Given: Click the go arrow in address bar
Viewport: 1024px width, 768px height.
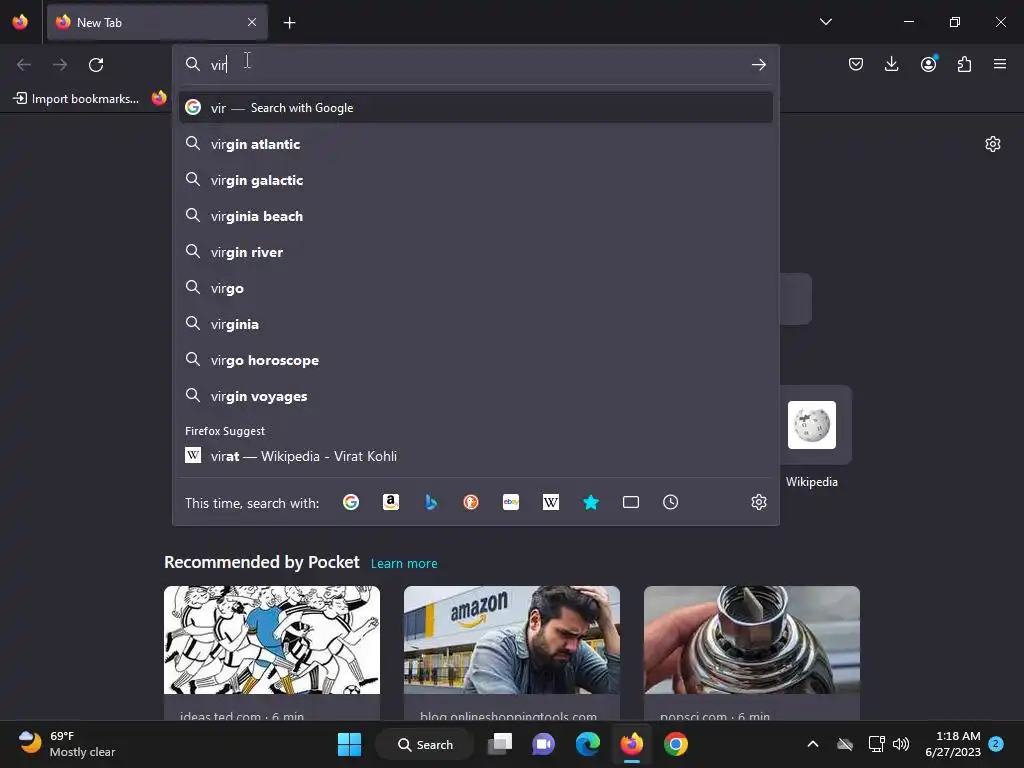Looking at the screenshot, I should 759,65.
